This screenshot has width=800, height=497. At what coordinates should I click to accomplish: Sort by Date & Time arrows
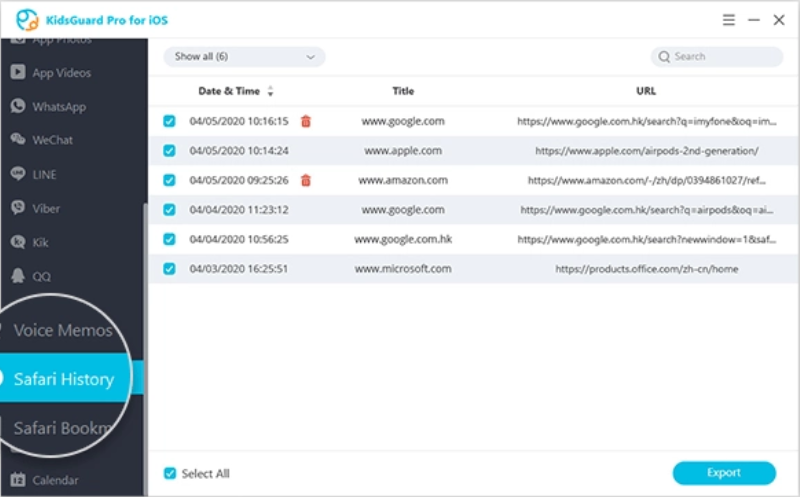[270, 91]
